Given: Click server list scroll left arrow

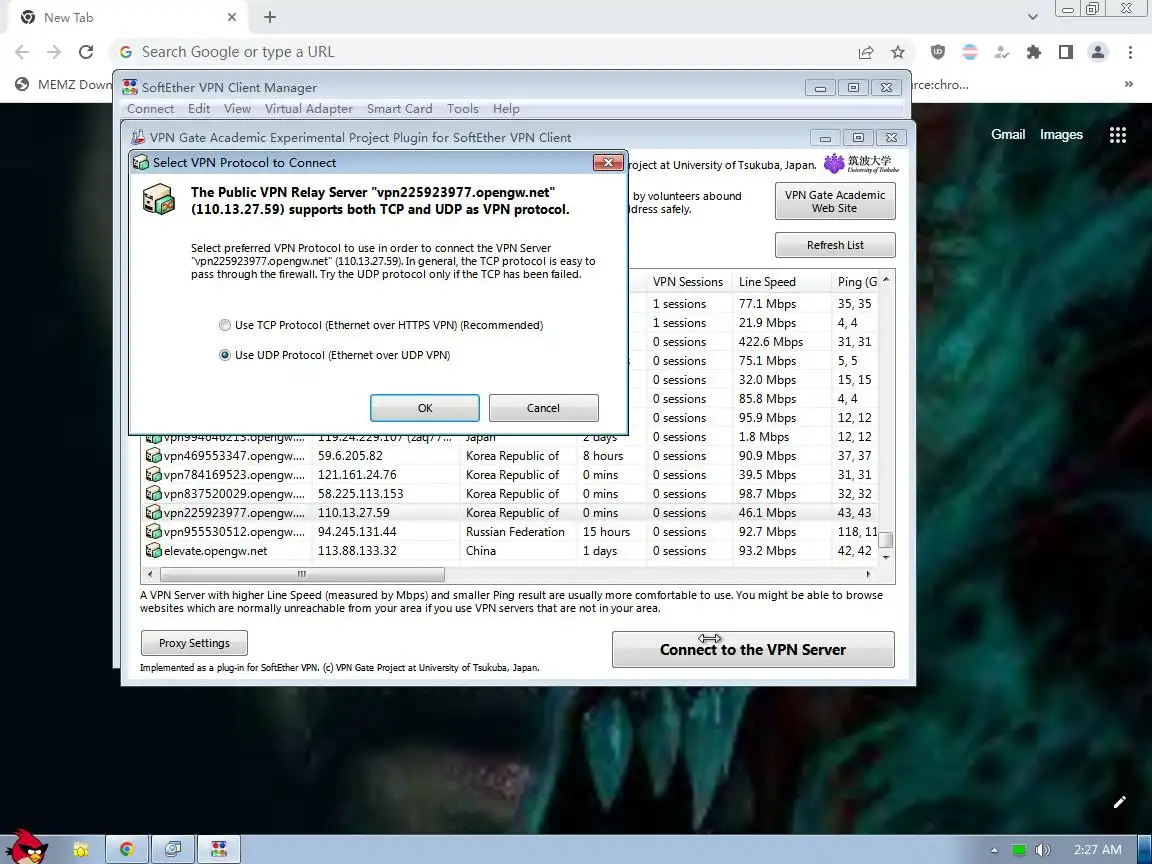Looking at the screenshot, I should [150, 574].
